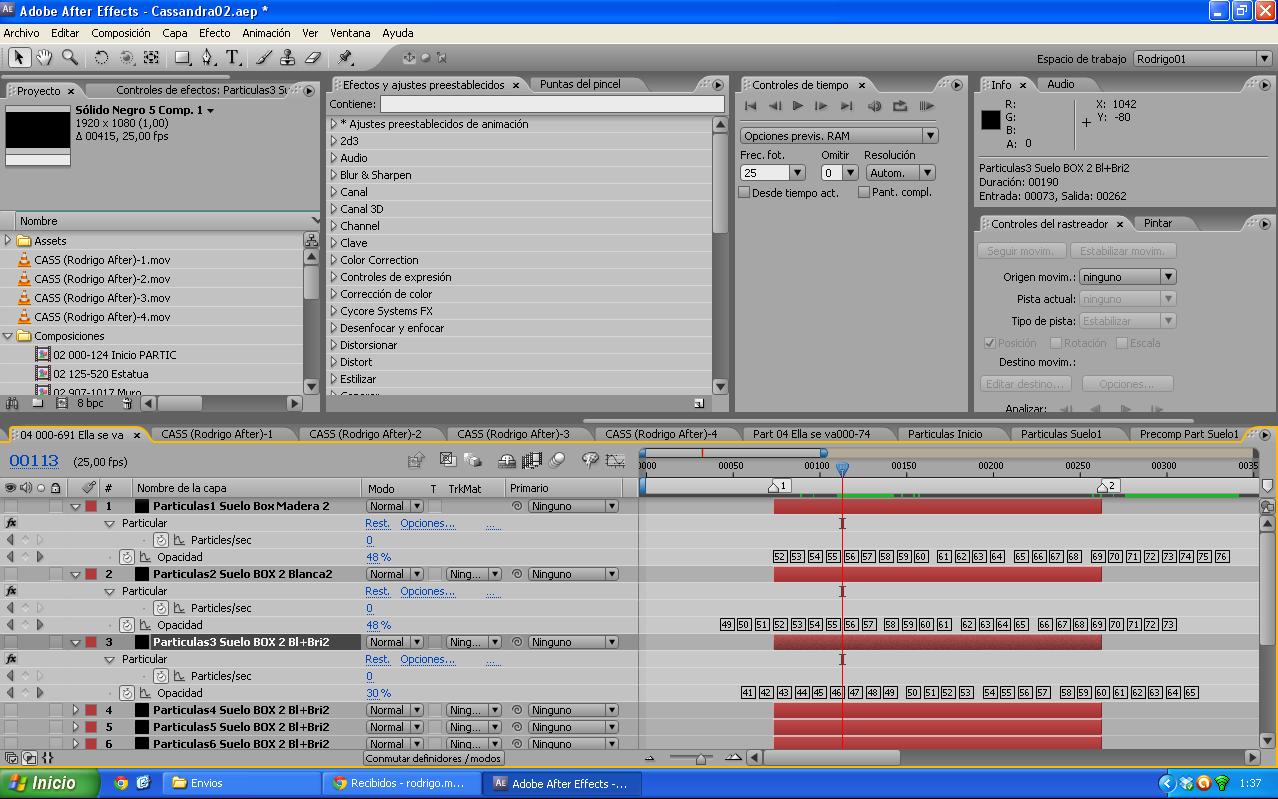The width and height of the screenshot is (1278, 799).
Task: Enable the 'Desde tiempo act.' checkbox
Action: point(744,192)
